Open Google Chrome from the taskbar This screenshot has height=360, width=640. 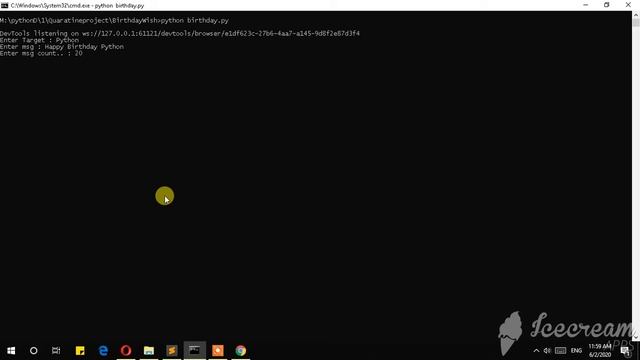tap(240, 350)
